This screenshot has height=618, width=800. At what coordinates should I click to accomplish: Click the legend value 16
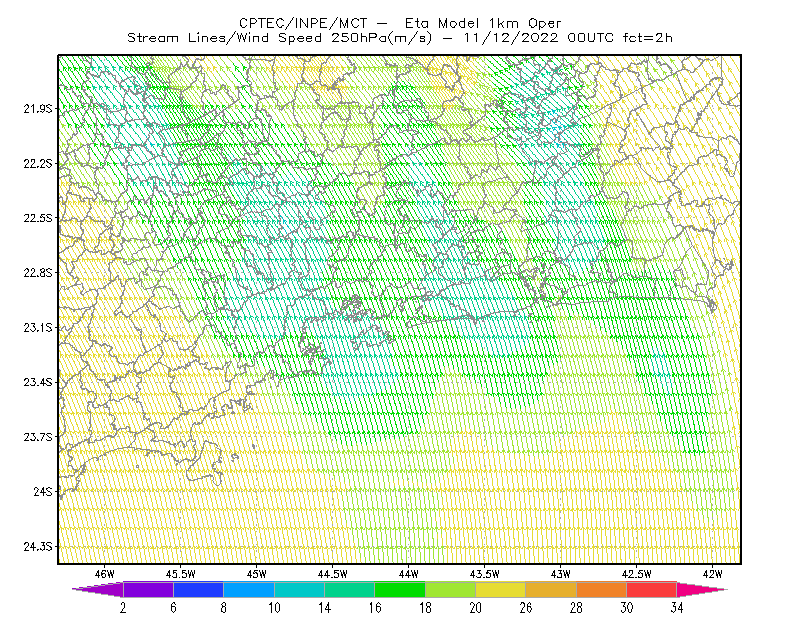coord(375,608)
